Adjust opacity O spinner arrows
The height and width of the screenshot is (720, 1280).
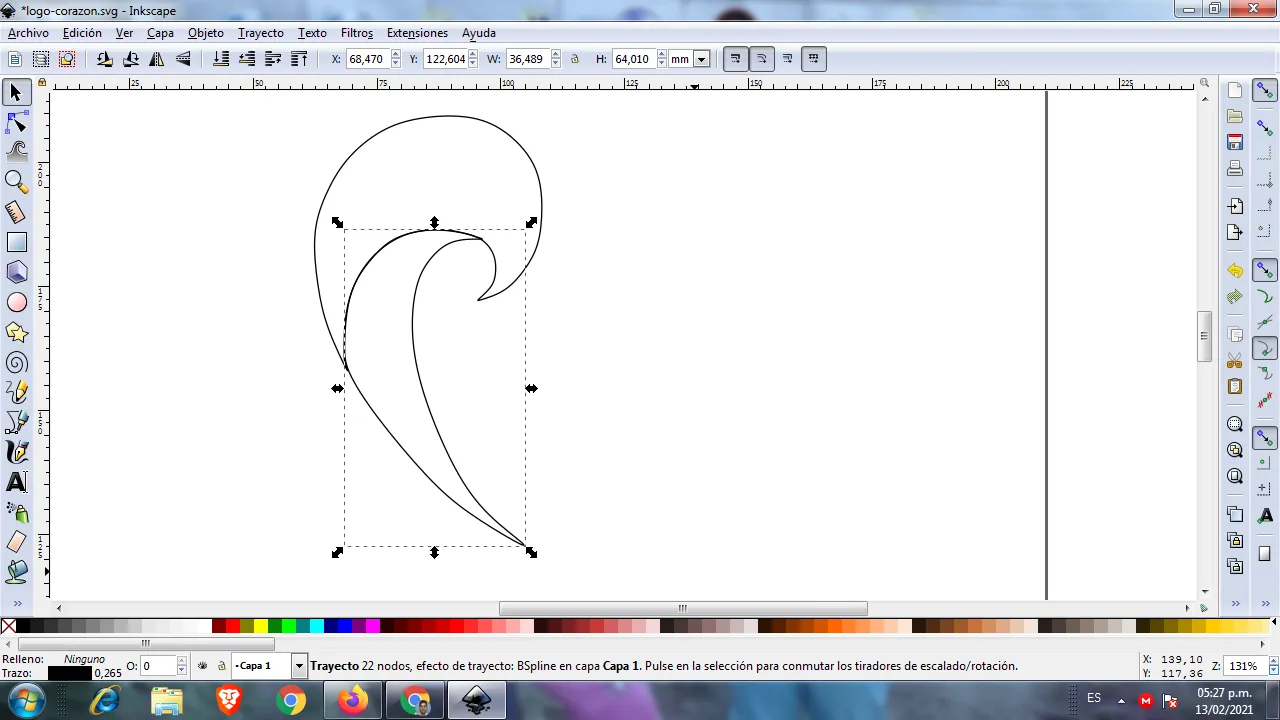point(181,665)
